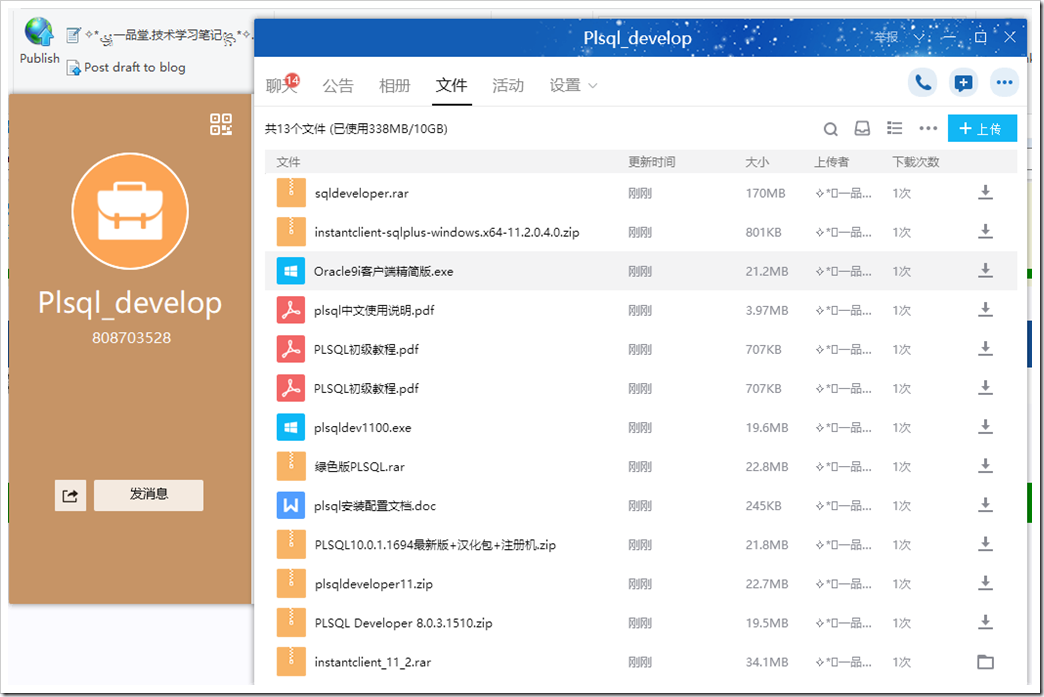1044x697 pixels.
Task: Click Post draft to blog
Action: click(127, 67)
